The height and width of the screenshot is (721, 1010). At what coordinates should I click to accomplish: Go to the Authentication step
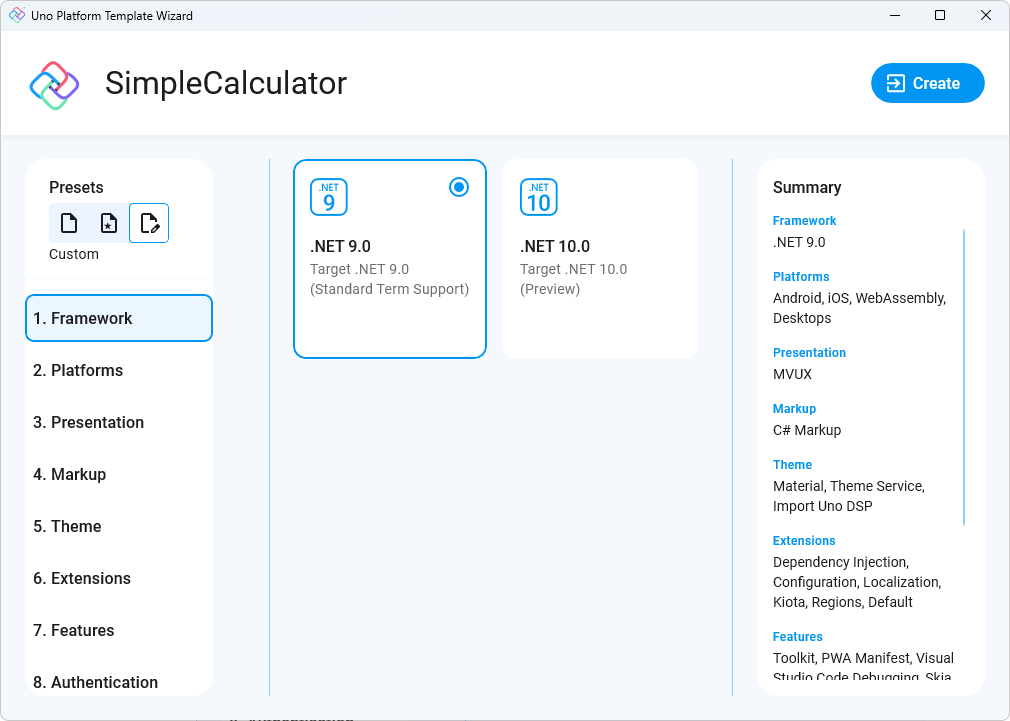(119, 682)
